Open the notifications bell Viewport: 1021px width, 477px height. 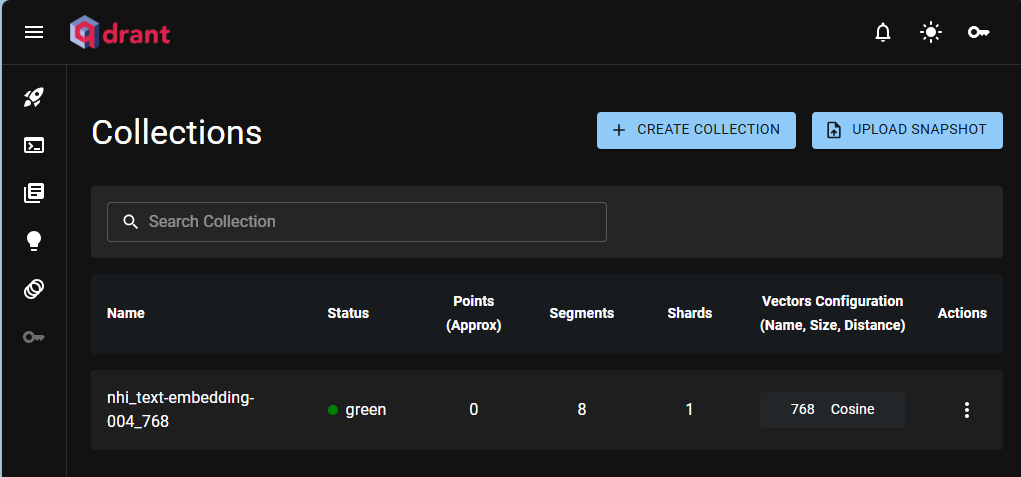click(x=882, y=33)
